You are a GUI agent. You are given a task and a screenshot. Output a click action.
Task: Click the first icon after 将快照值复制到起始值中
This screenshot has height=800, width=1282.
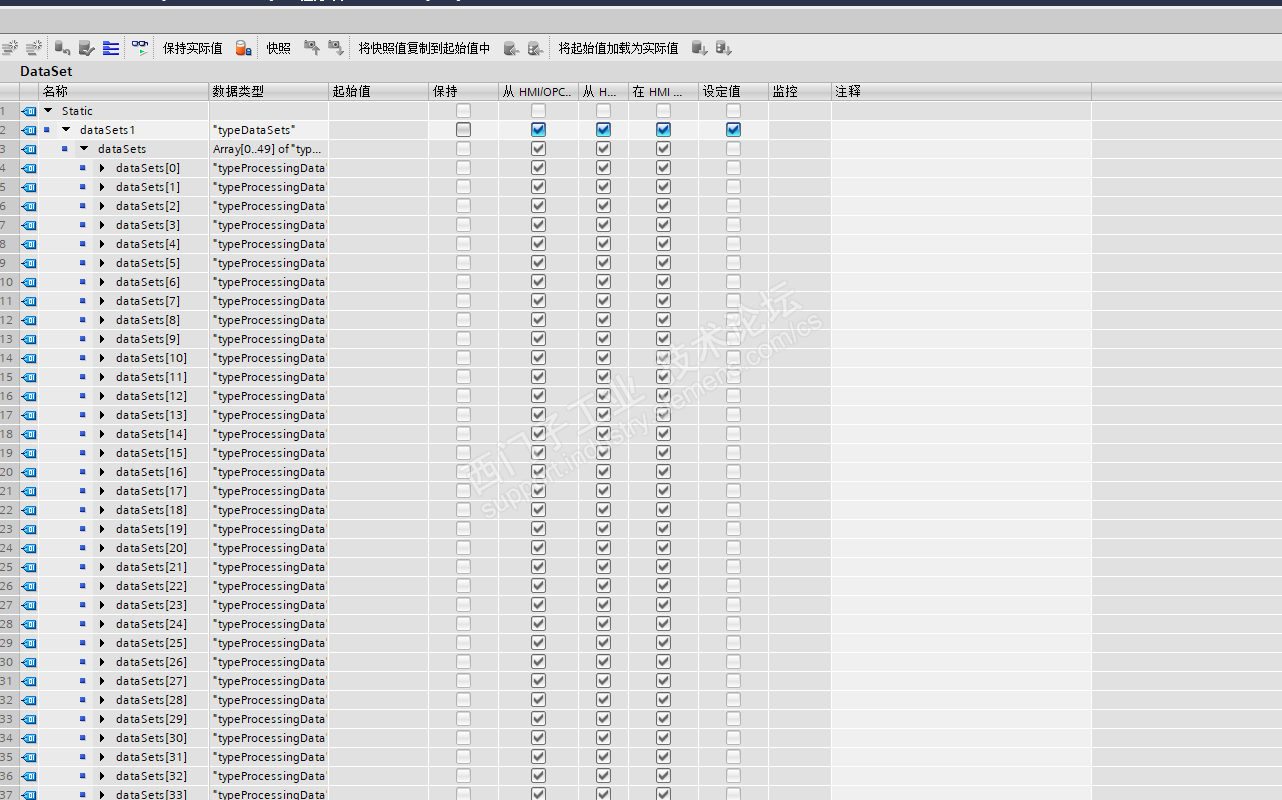tap(511, 47)
